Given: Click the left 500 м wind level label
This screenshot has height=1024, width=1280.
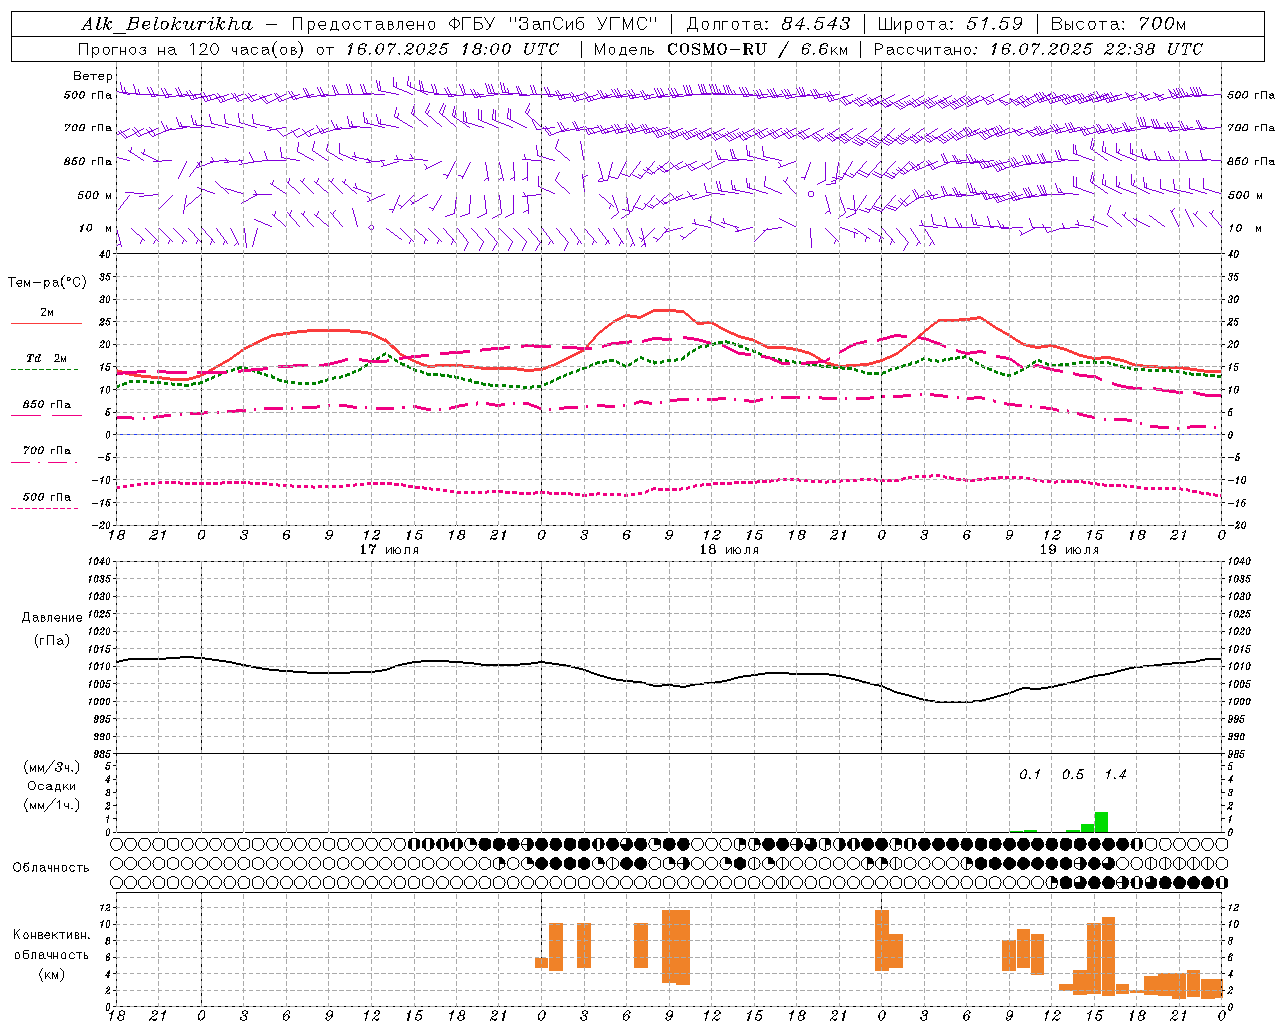Looking at the screenshot, I should tap(95, 195).
